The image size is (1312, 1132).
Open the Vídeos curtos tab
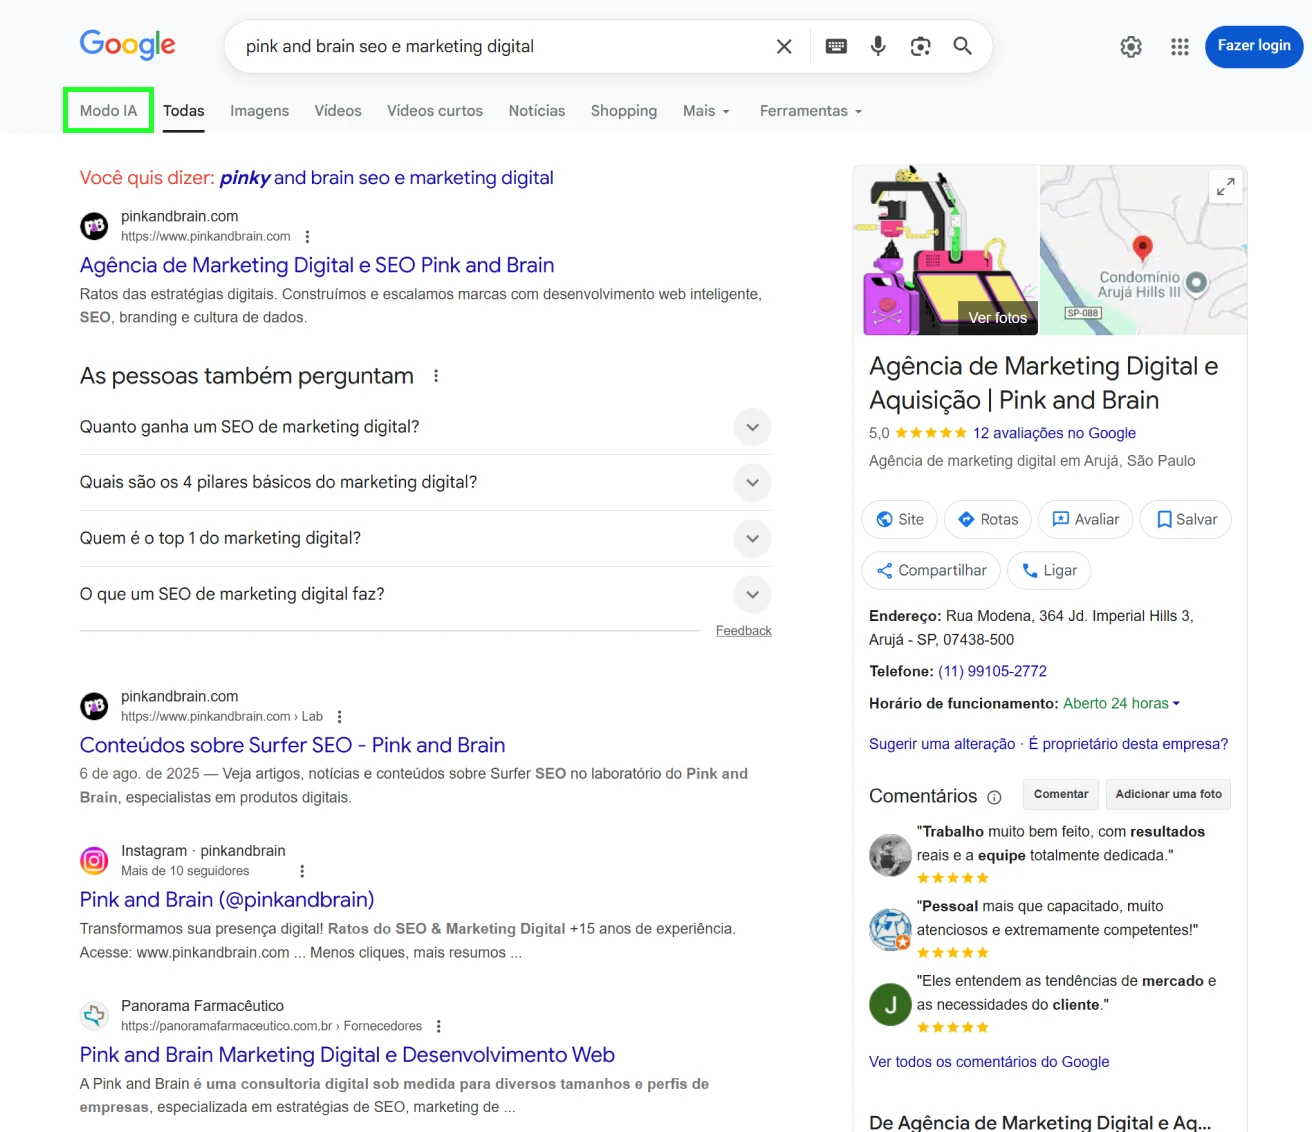click(435, 111)
